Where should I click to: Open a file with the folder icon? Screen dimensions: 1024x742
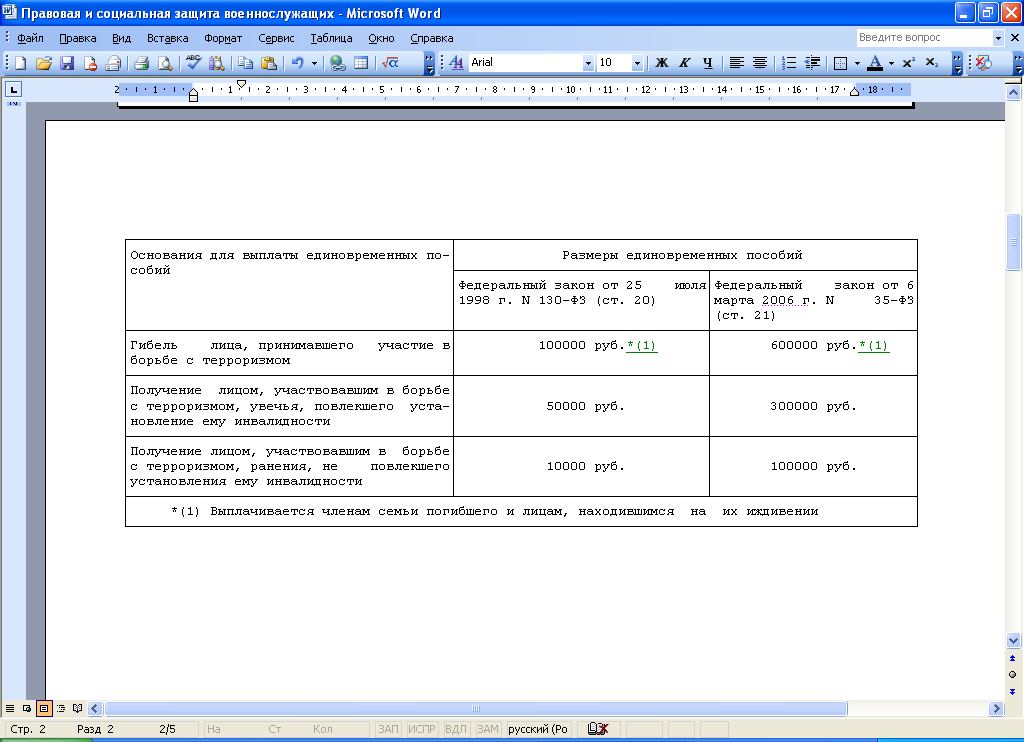click(x=44, y=63)
